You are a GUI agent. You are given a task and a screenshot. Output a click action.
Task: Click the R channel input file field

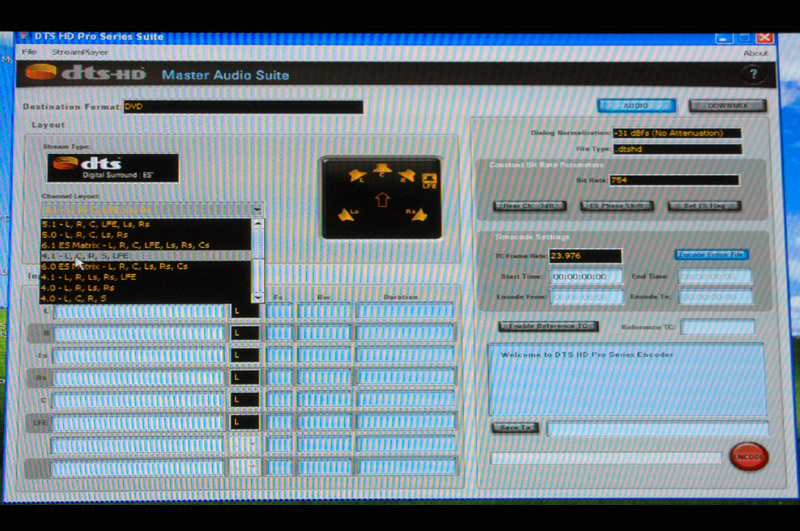point(138,333)
